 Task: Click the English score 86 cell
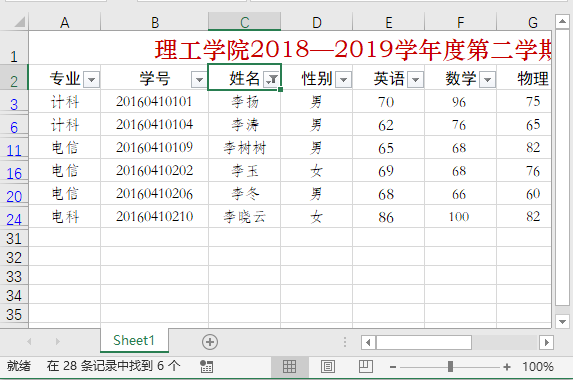tap(389, 217)
